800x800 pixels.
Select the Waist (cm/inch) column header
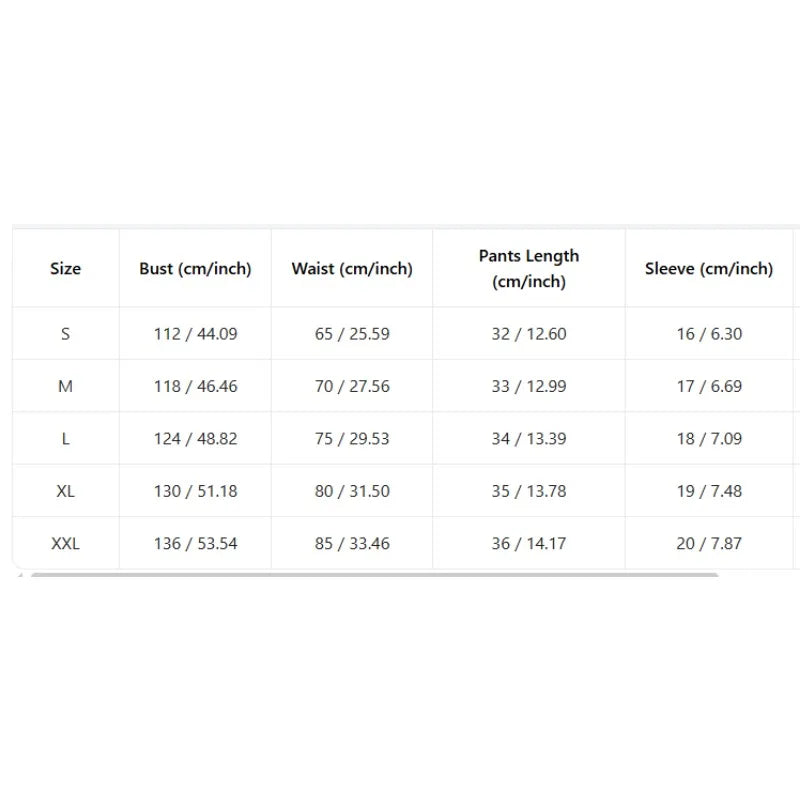pyautogui.click(x=352, y=268)
